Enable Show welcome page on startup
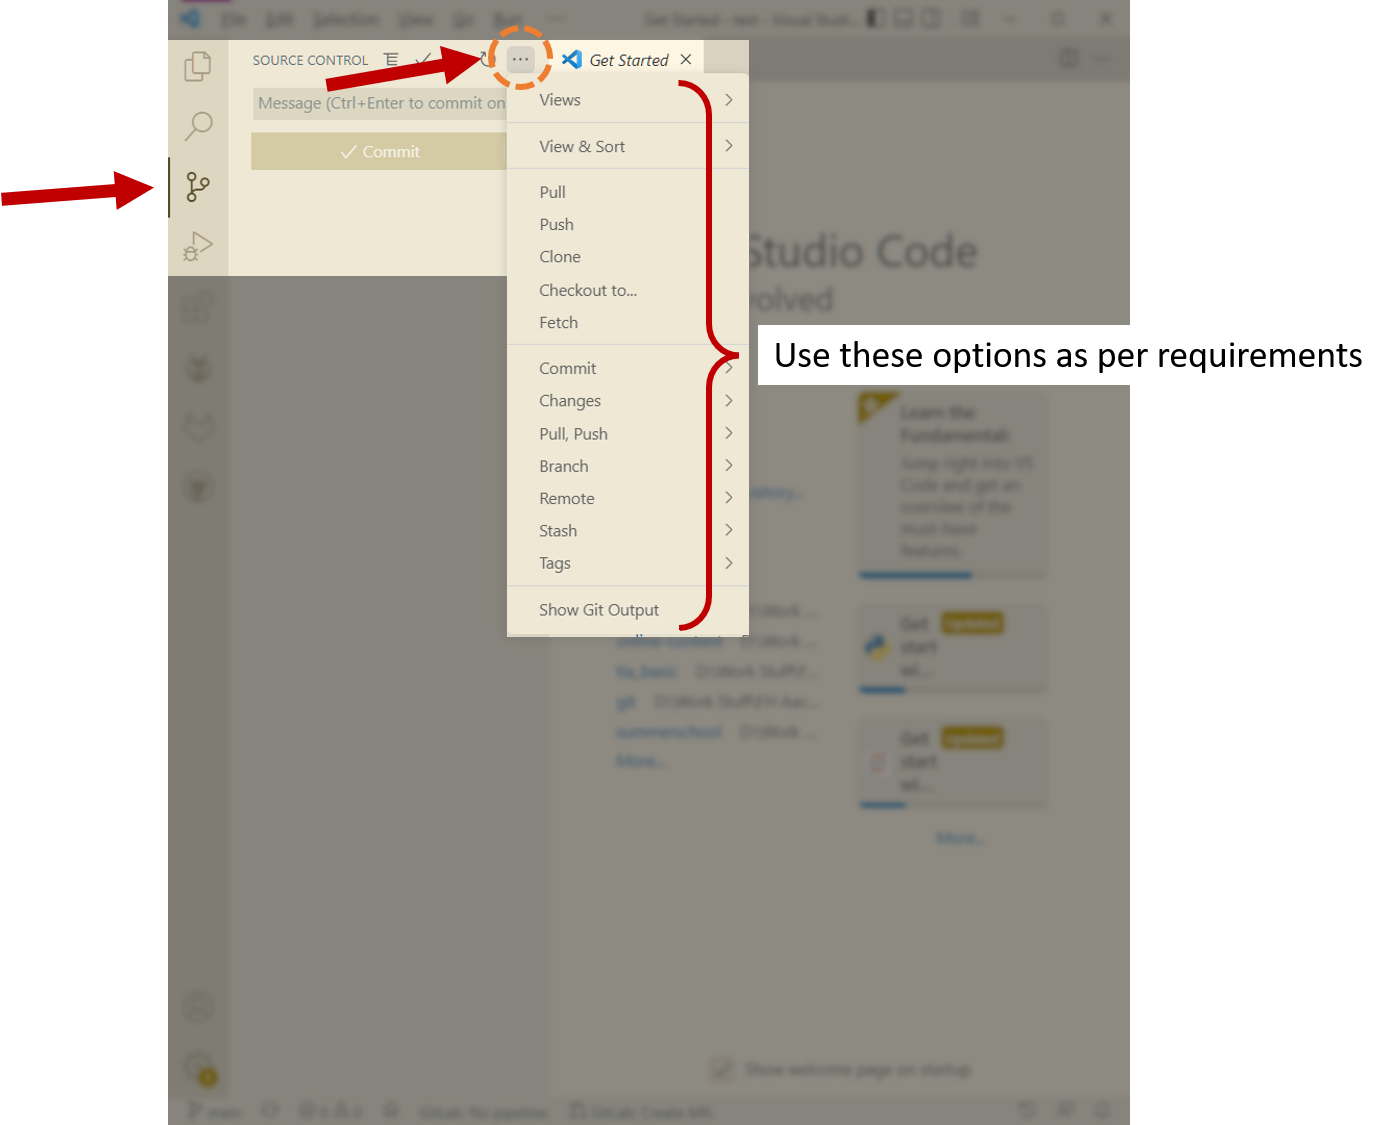 [x=723, y=1069]
